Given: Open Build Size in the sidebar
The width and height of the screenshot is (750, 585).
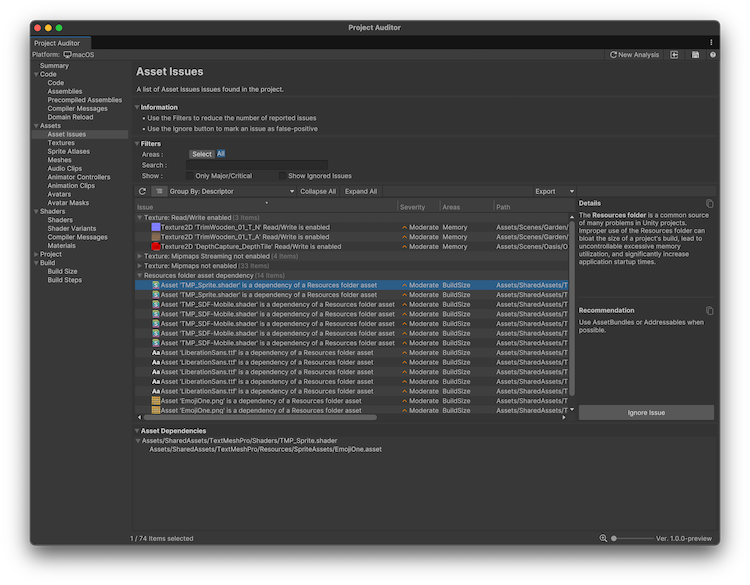Looking at the screenshot, I should 62,271.
